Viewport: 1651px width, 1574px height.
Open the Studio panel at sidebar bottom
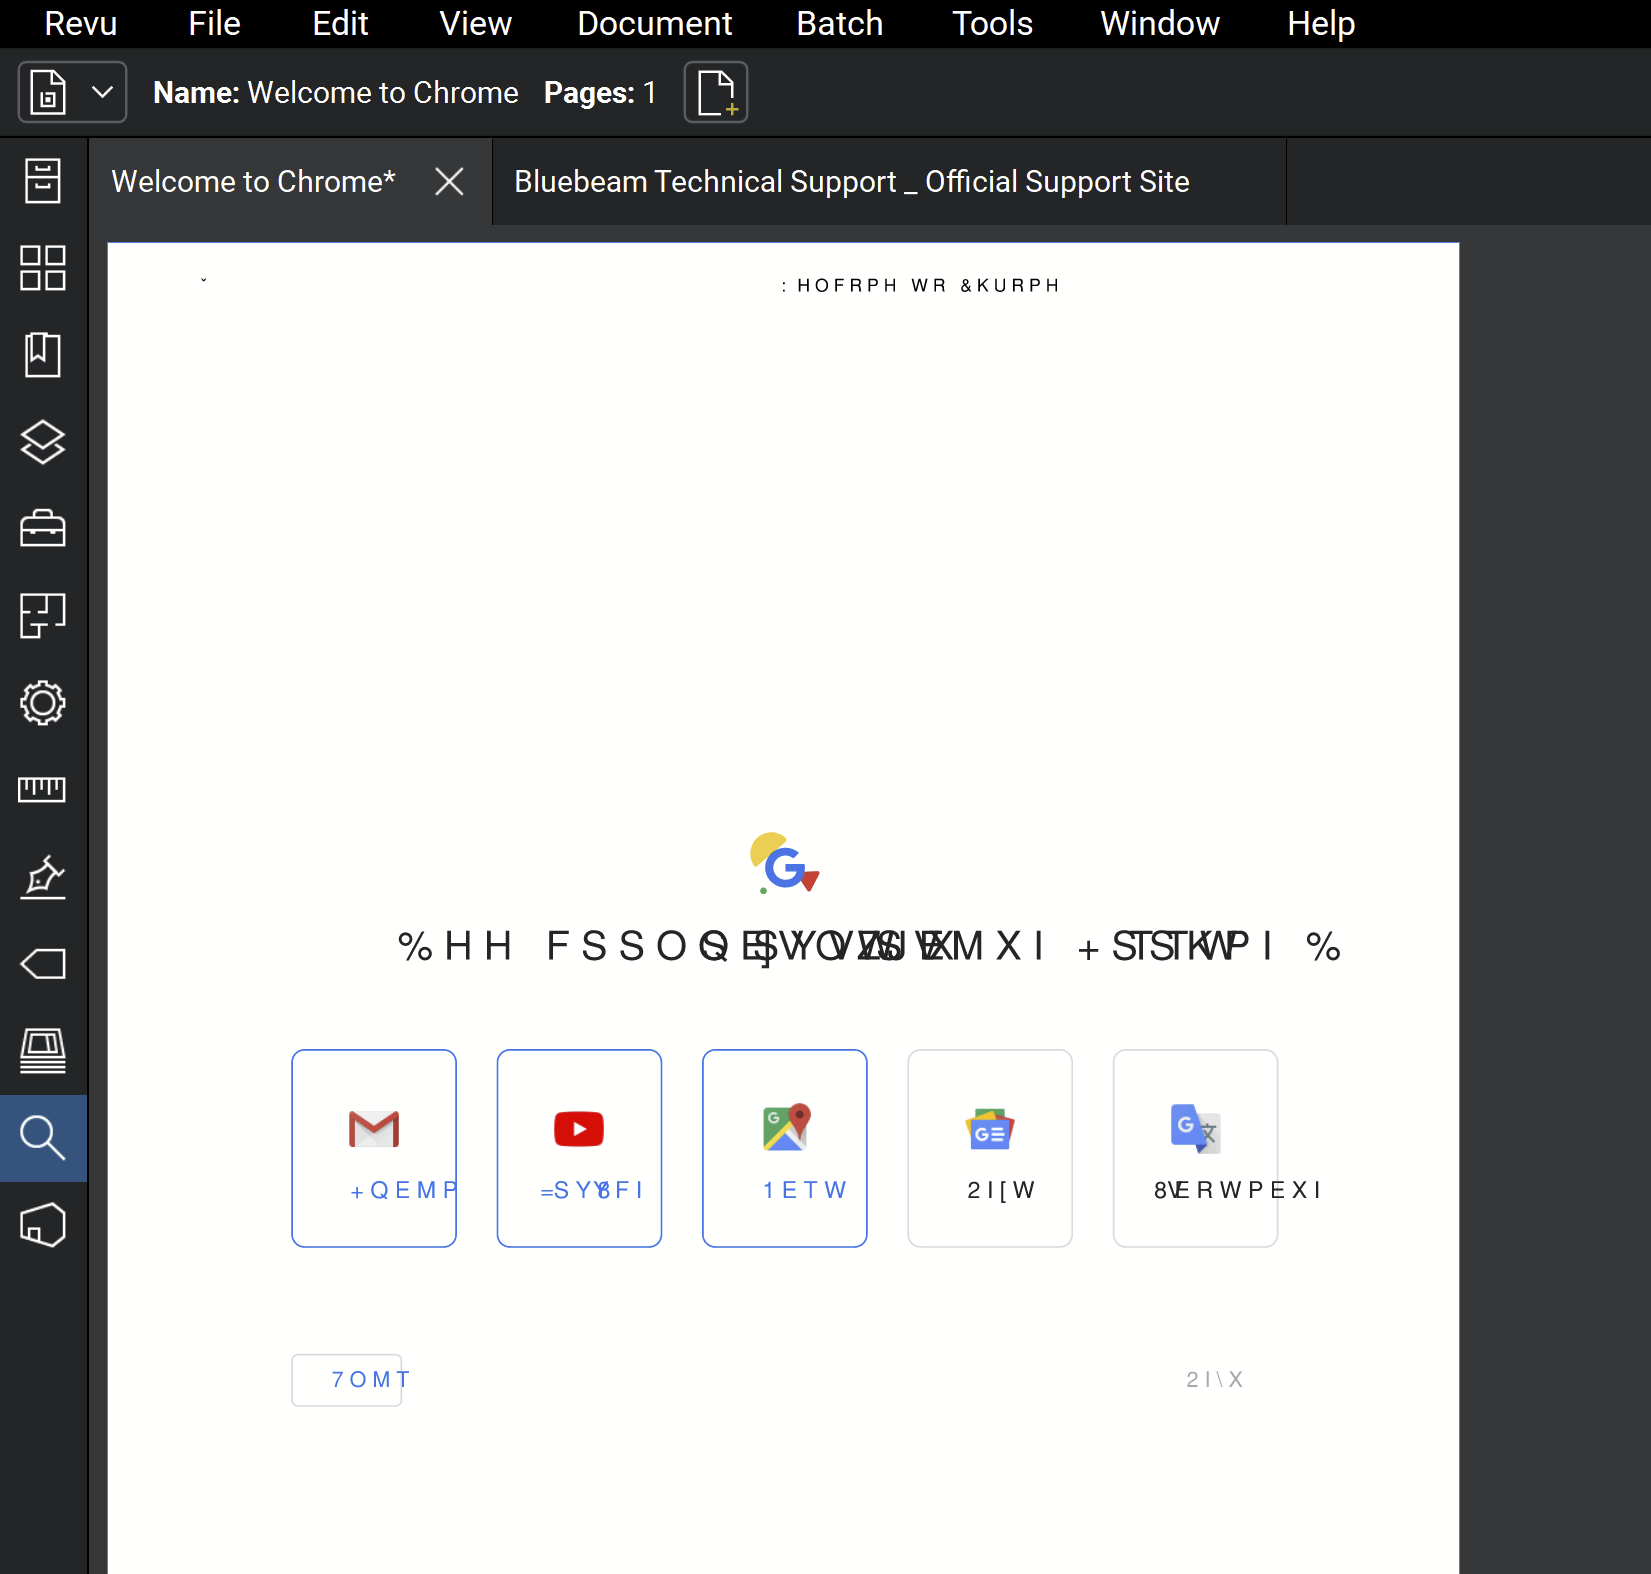(x=43, y=1225)
